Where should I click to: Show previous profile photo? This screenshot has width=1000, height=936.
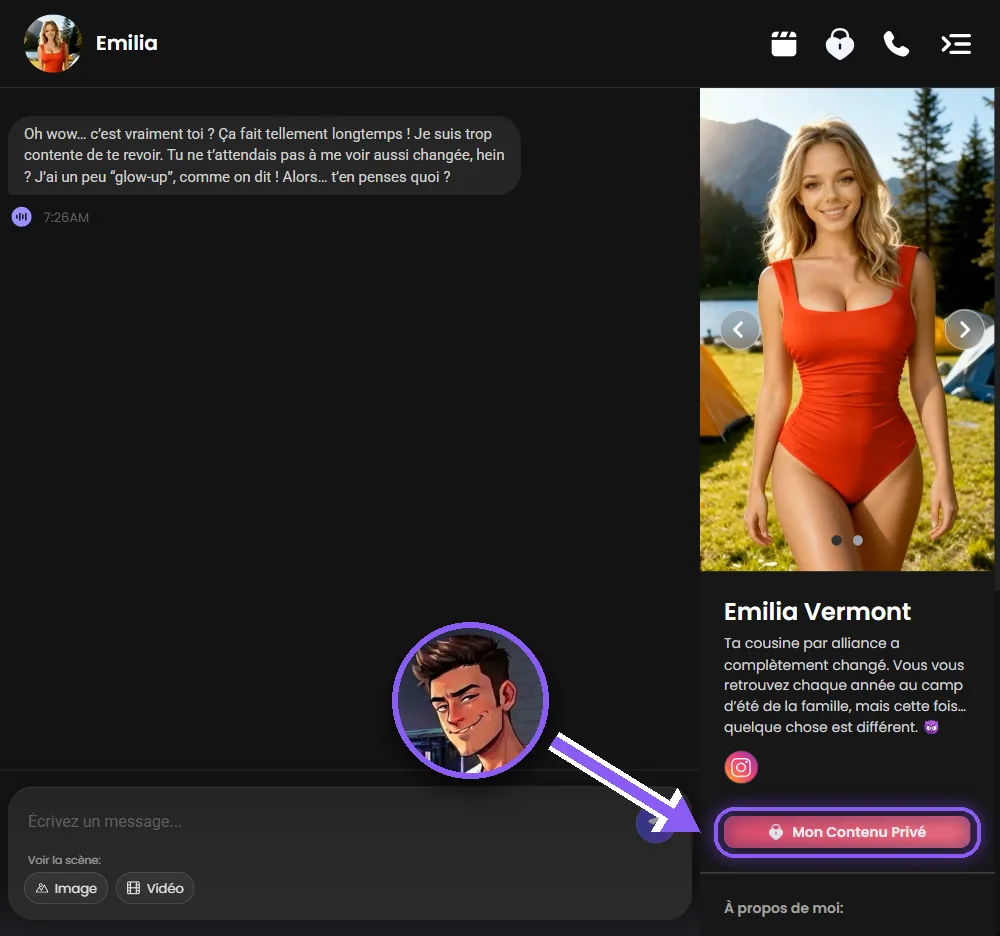pyautogui.click(x=739, y=330)
